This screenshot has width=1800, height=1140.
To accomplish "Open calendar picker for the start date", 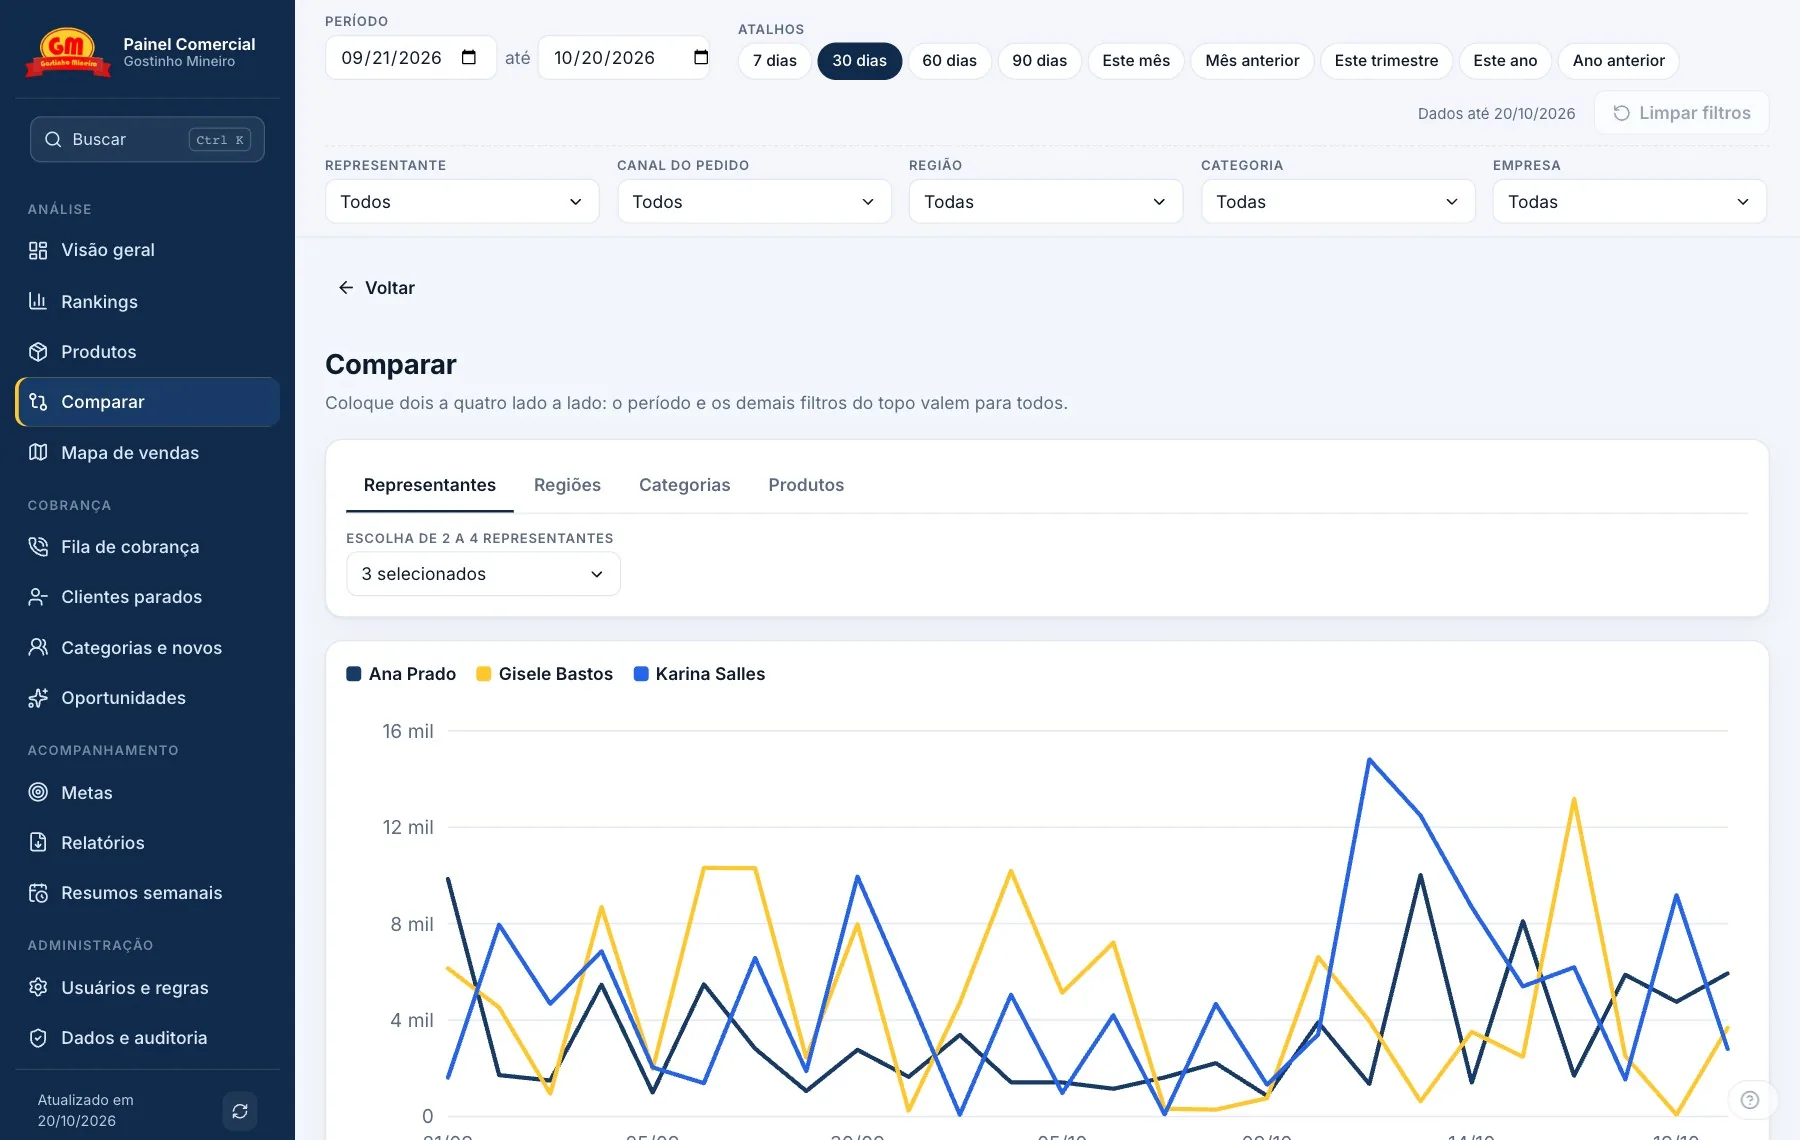I will click(469, 58).
